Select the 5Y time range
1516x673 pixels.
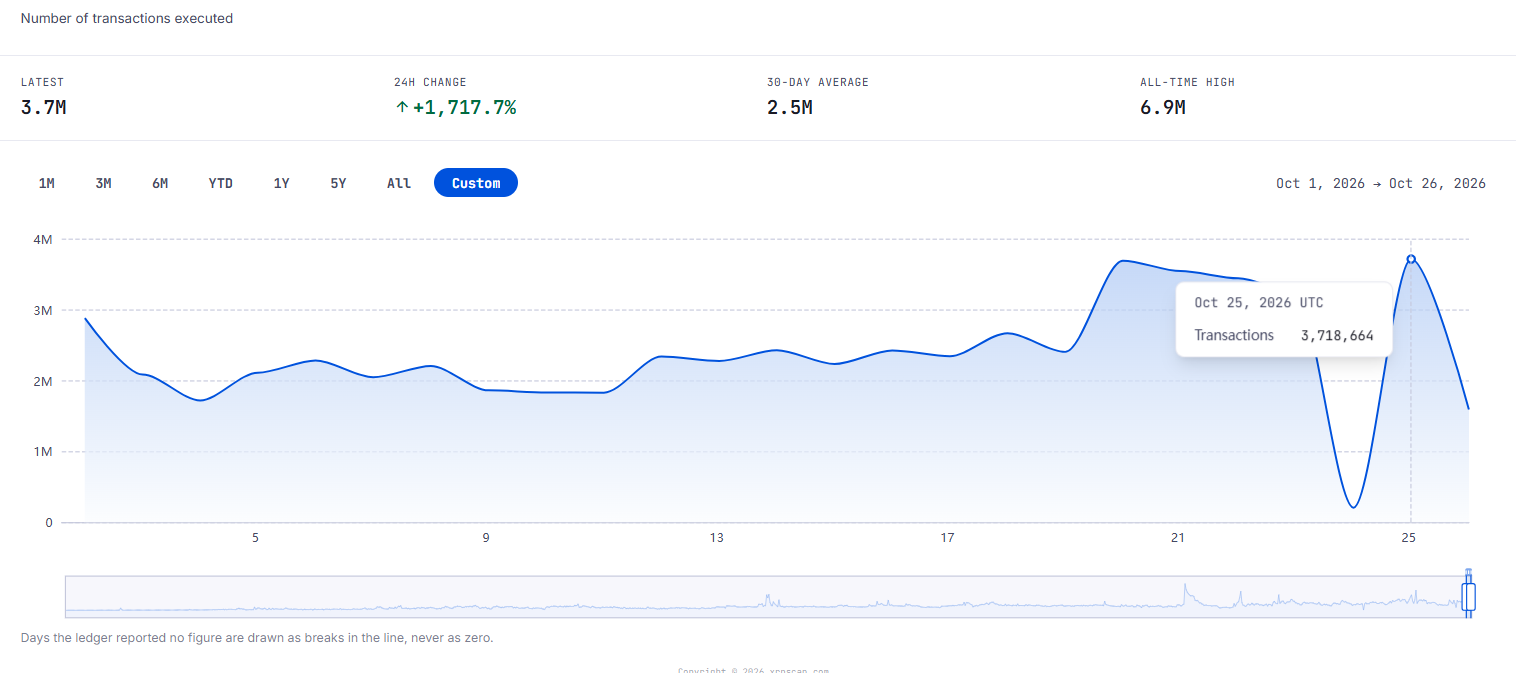[338, 183]
